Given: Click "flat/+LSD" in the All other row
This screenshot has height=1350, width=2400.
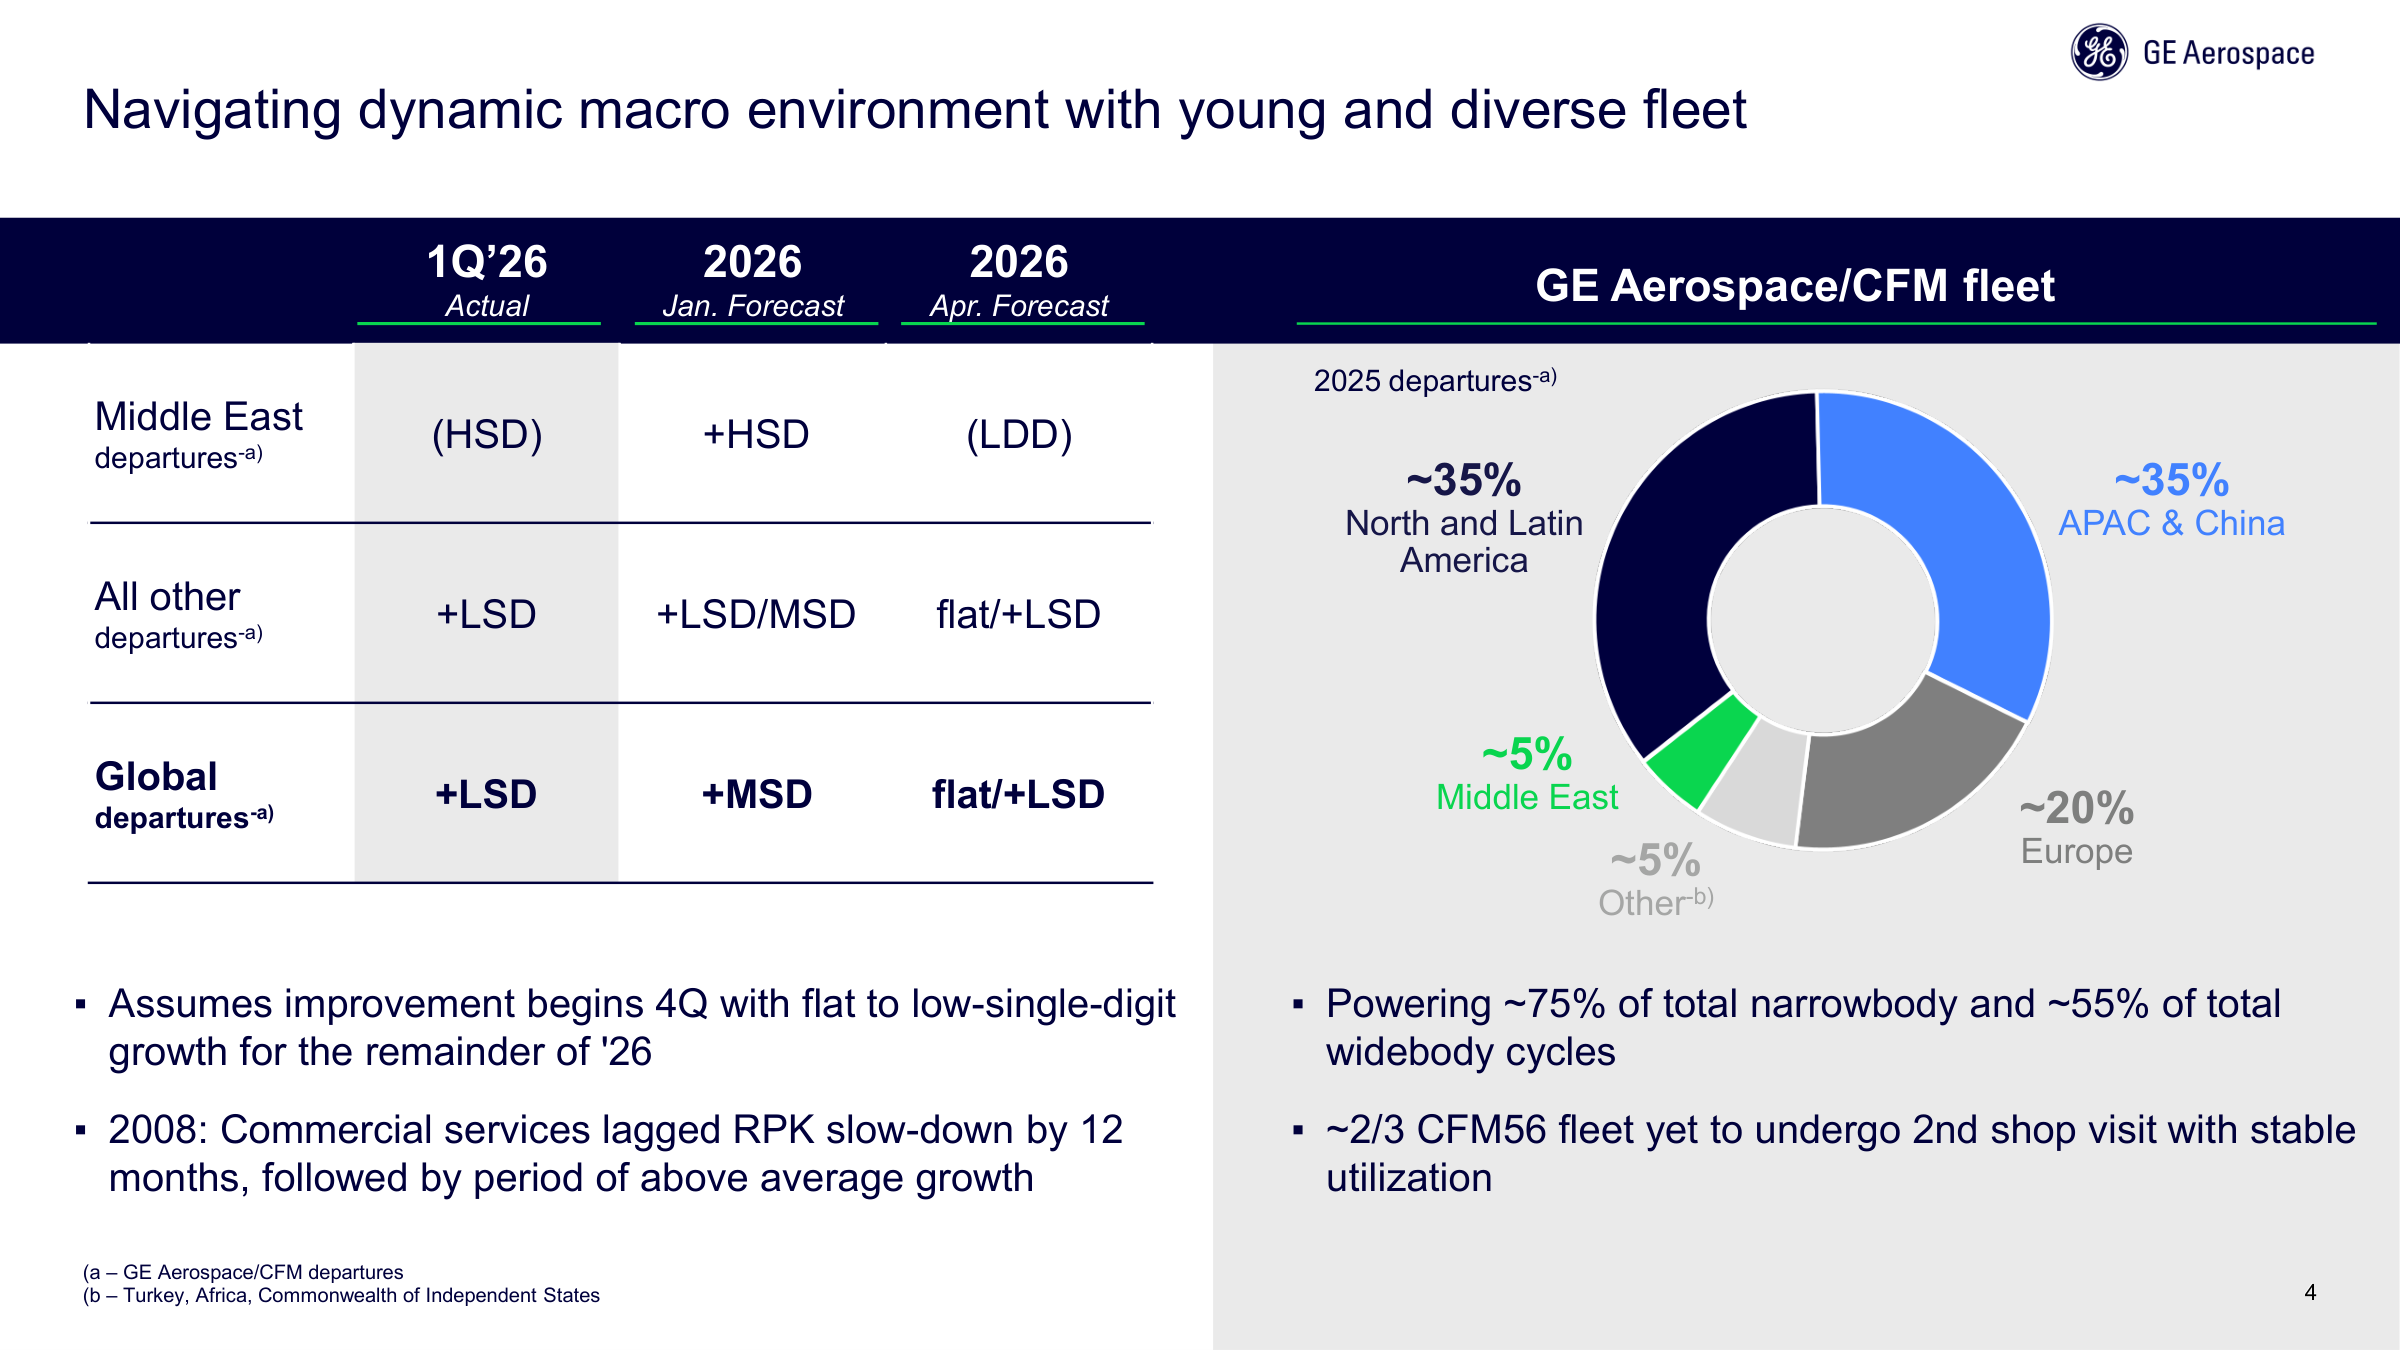Looking at the screenshot, I should tap(1019, 614).
